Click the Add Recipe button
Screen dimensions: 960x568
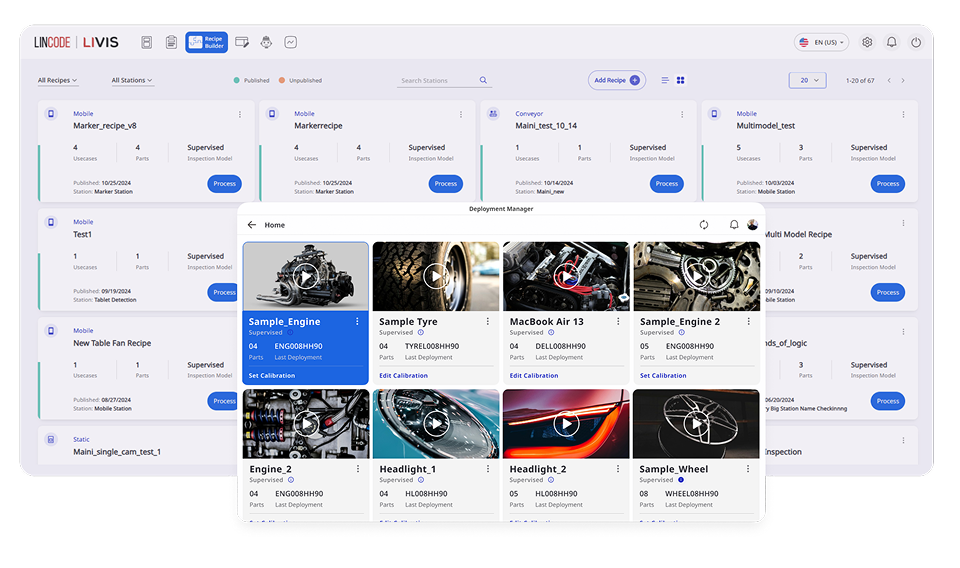(616, 80)
